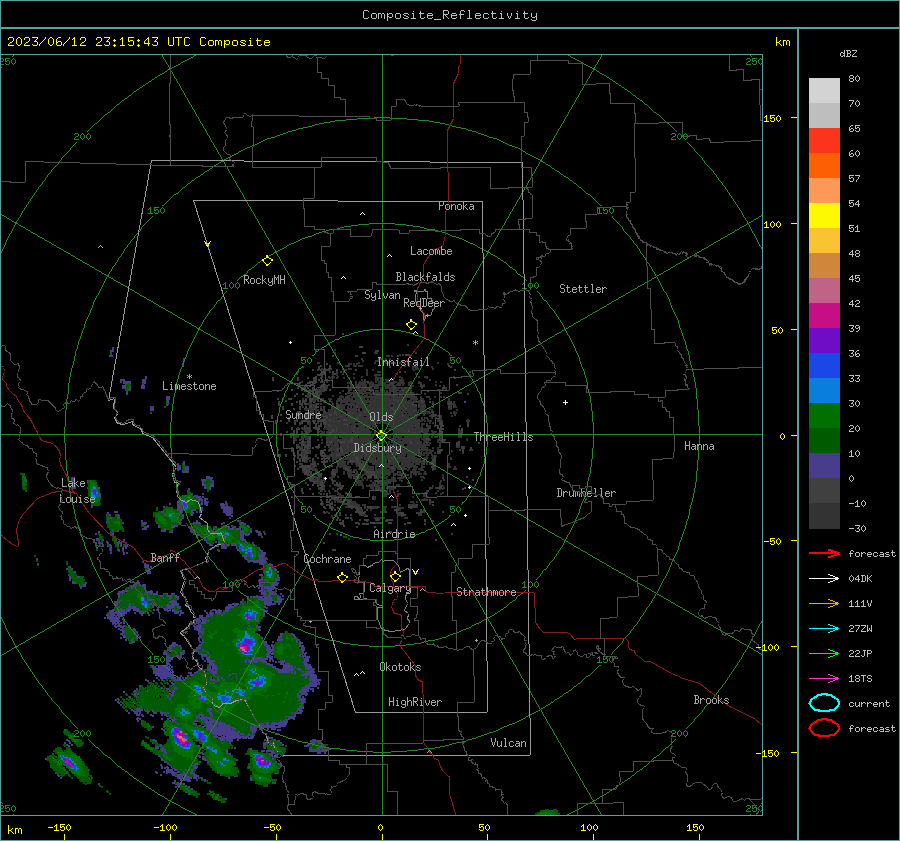Click the Sundre town label

coord(303,415)
